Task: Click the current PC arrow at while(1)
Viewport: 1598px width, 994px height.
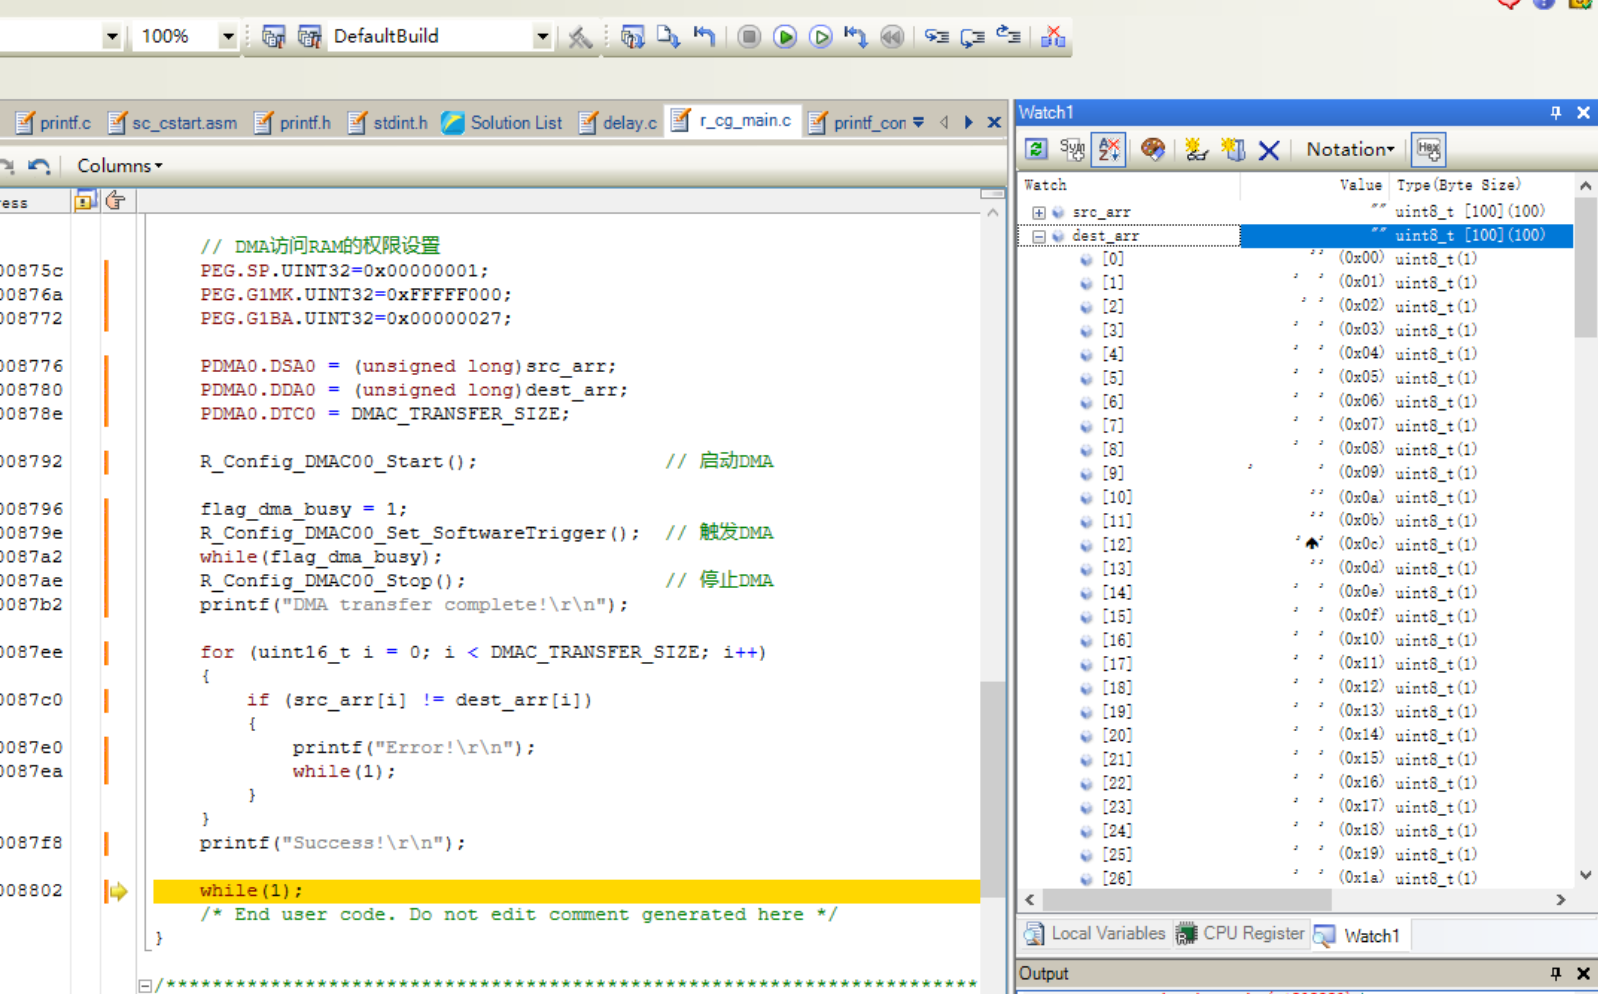Action: (118, 891)
